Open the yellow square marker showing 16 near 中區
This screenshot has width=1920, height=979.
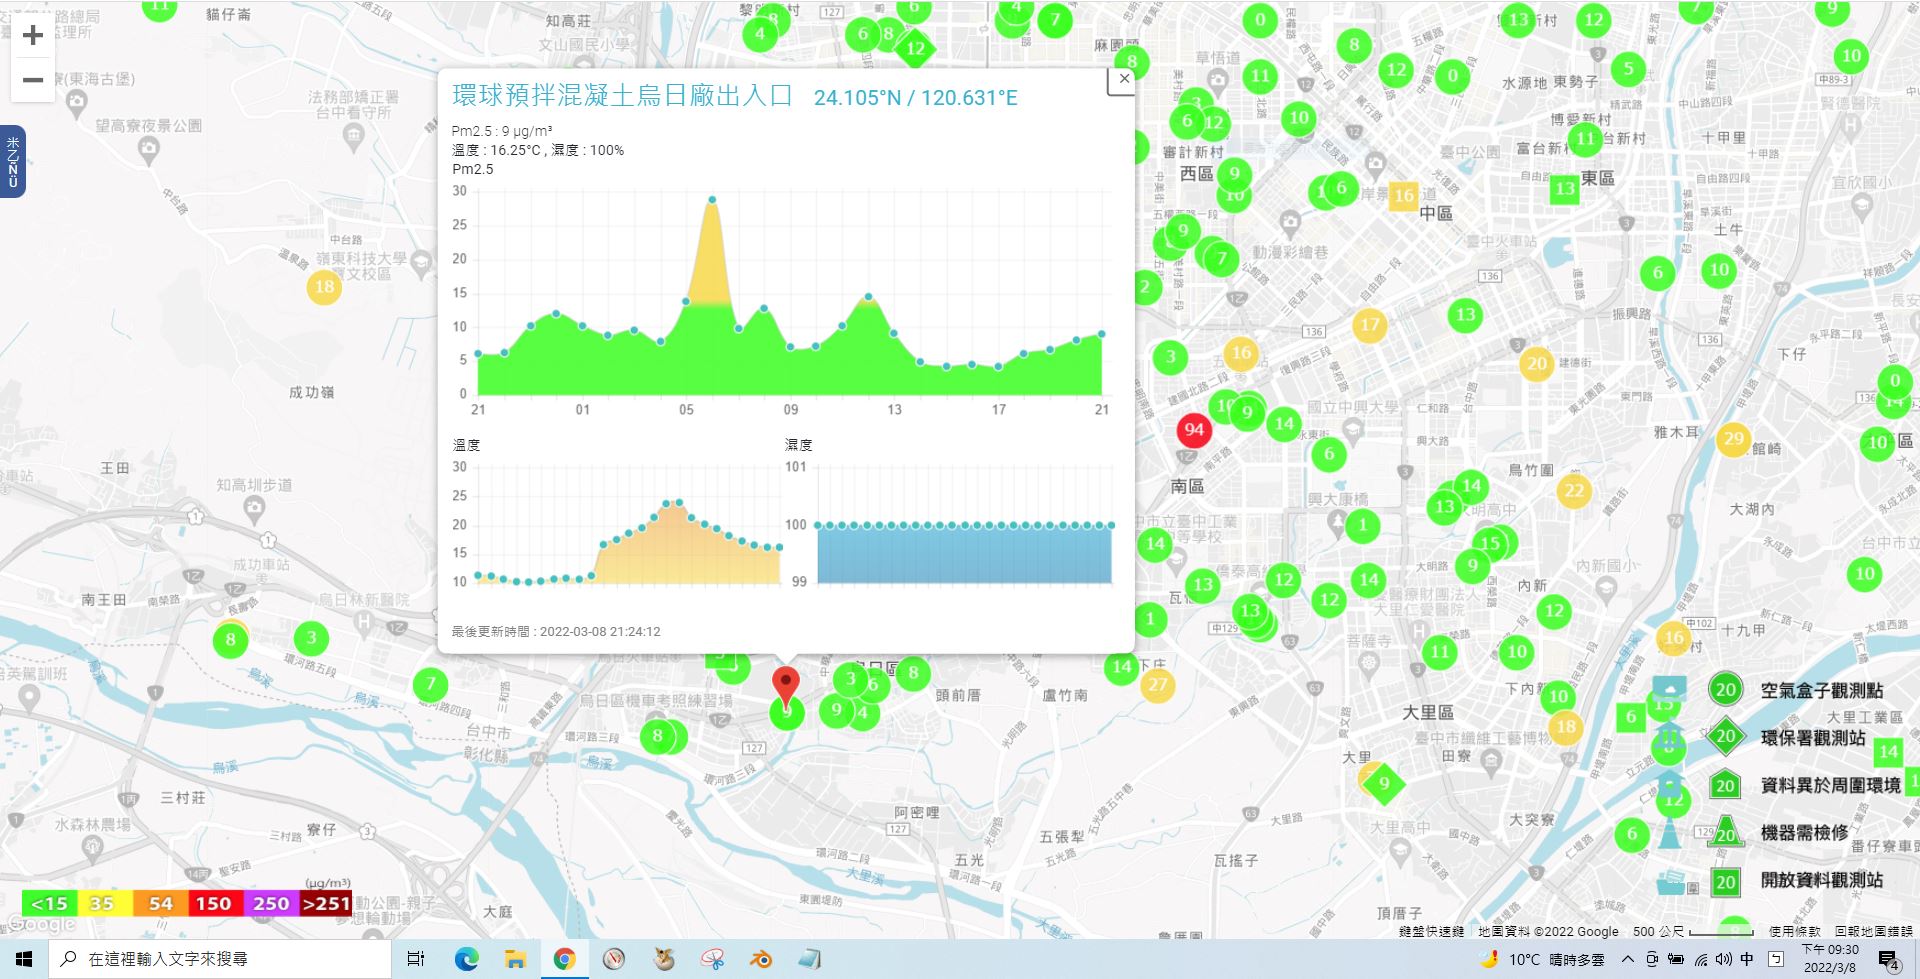(x=1404, y=196)
